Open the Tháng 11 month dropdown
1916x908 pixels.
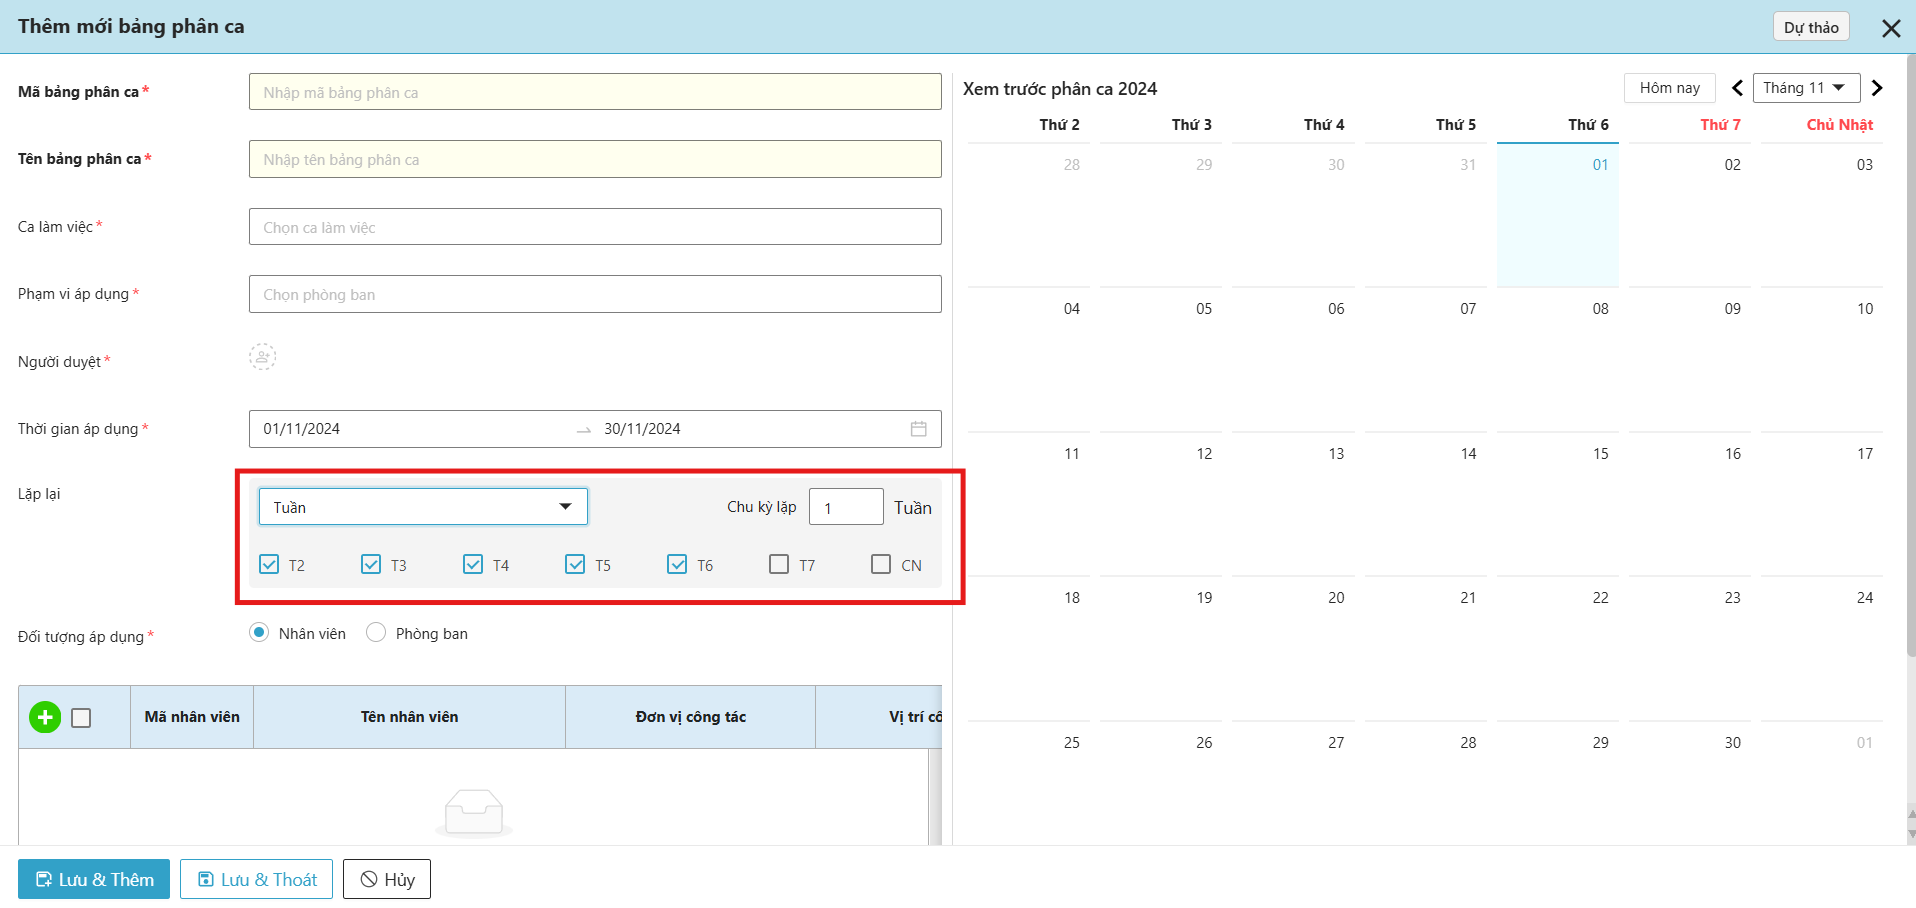click(x=1805, y=88)
